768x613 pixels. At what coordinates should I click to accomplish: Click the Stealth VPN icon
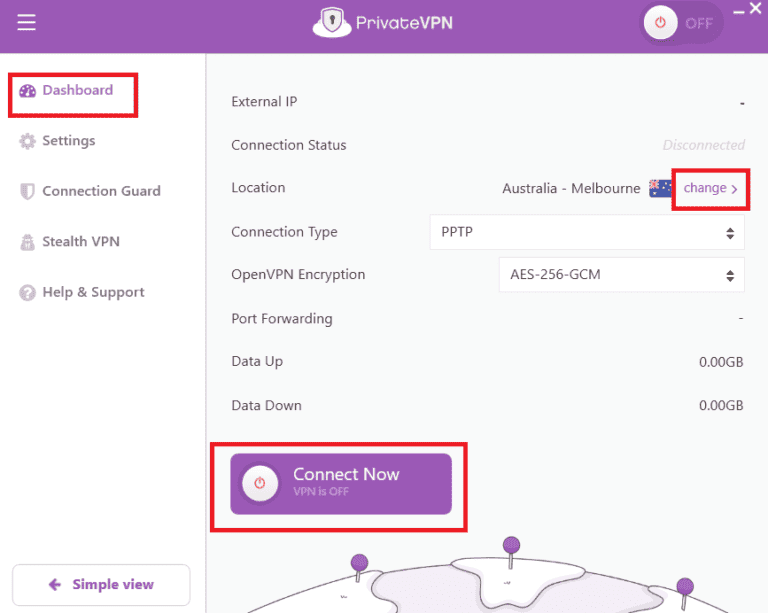[27, 242]
